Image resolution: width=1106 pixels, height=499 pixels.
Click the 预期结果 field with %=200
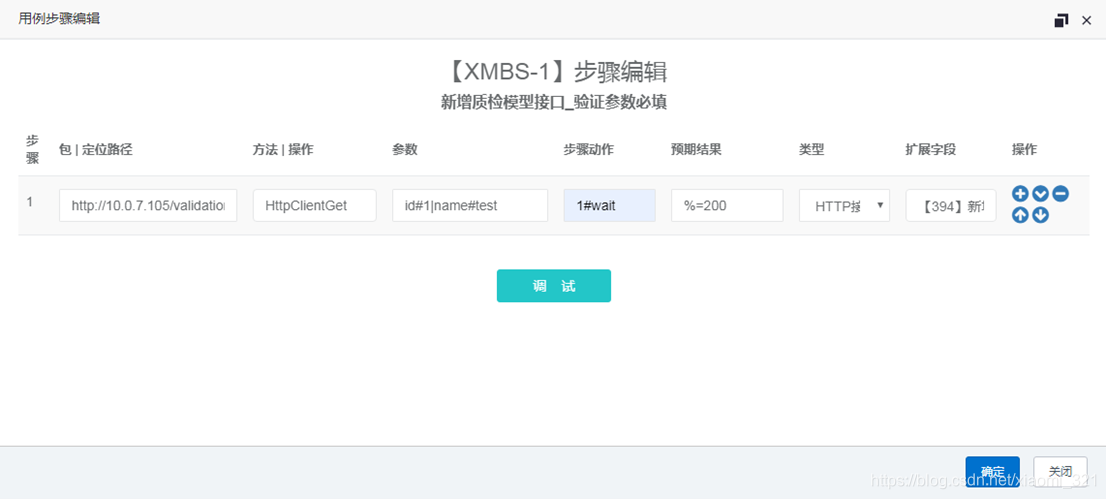point(727,205)
